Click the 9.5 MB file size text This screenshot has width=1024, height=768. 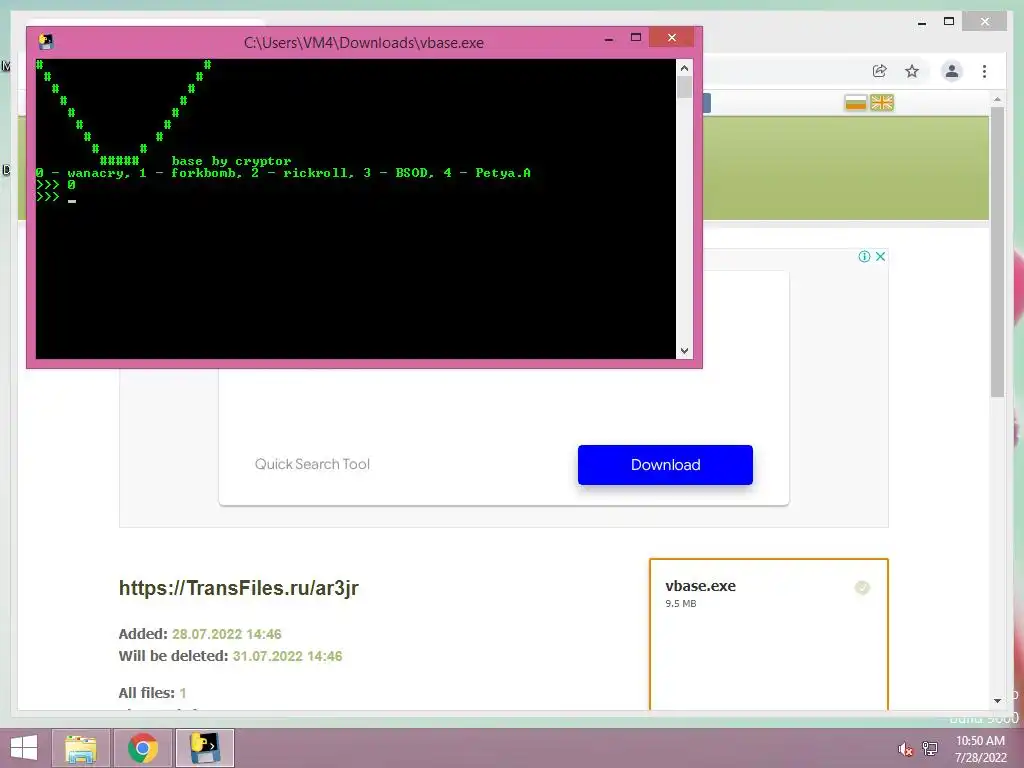click(x=680, y=603)
